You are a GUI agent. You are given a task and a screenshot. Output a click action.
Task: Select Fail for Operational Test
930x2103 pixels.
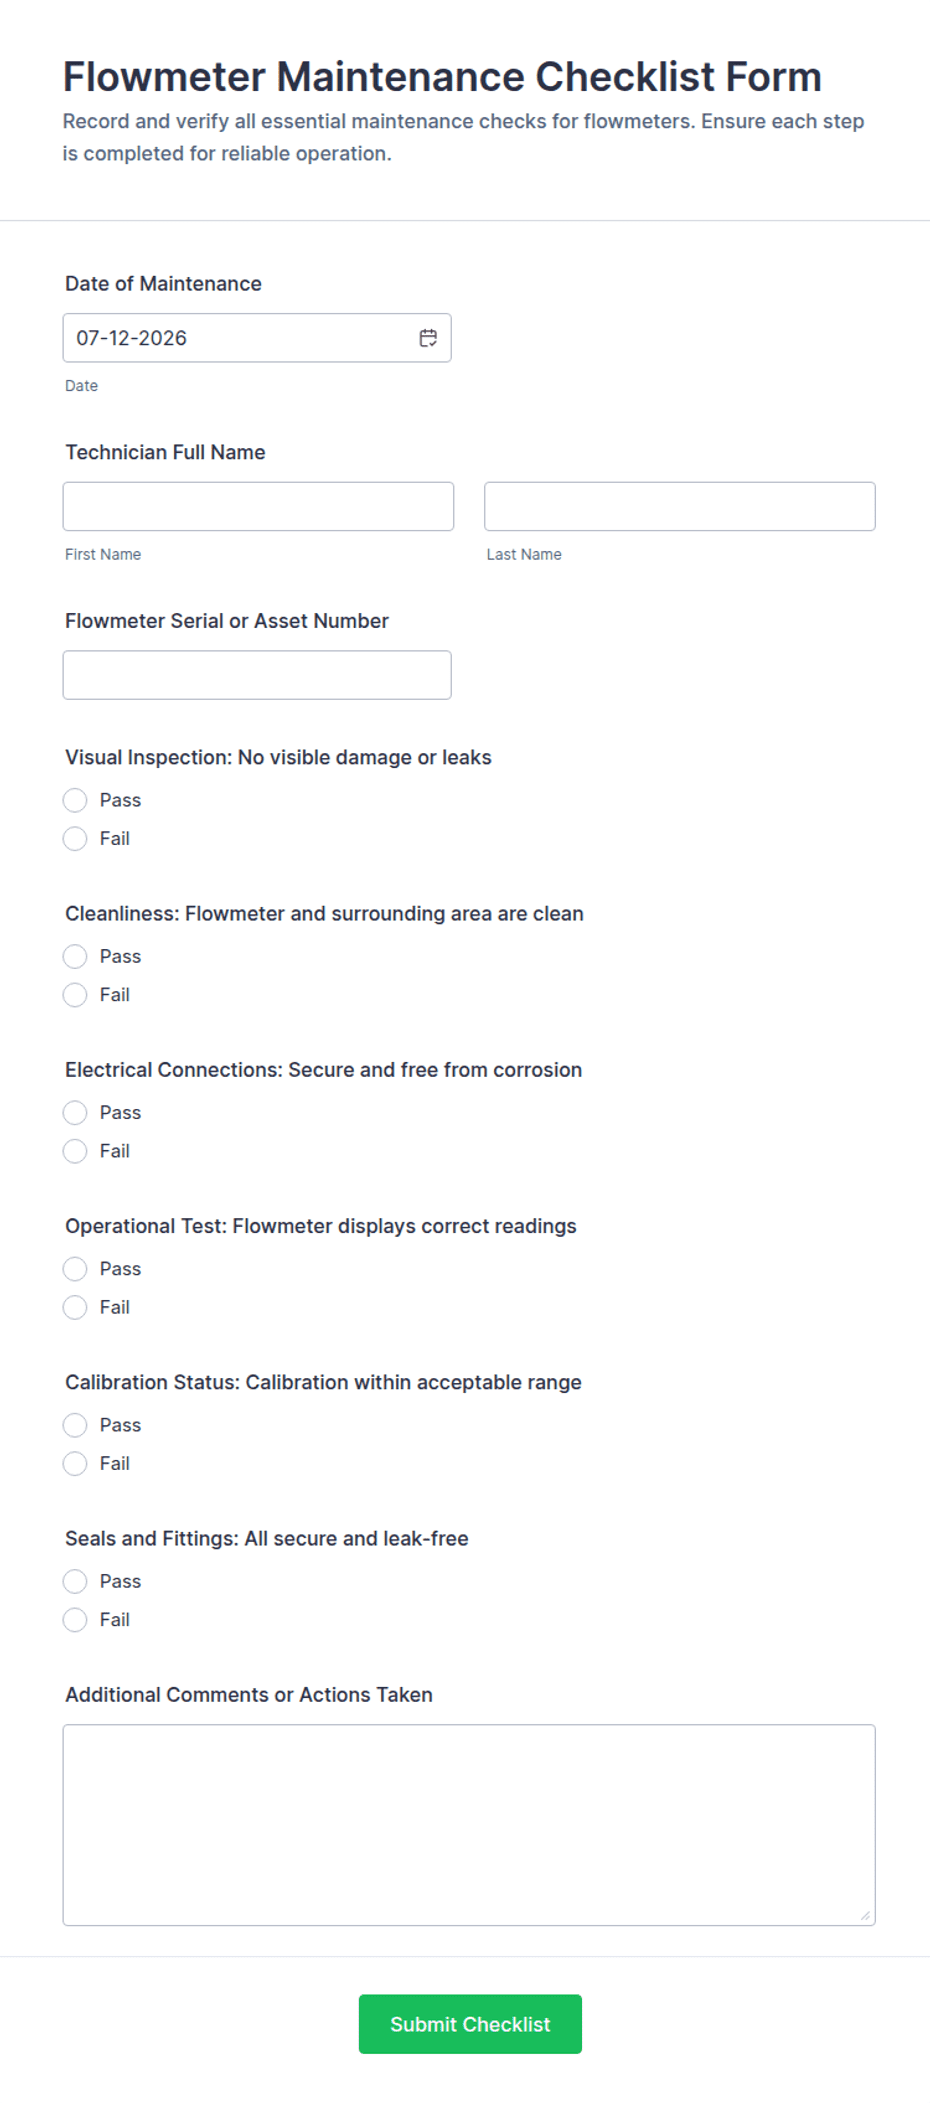pos(75,1307)
